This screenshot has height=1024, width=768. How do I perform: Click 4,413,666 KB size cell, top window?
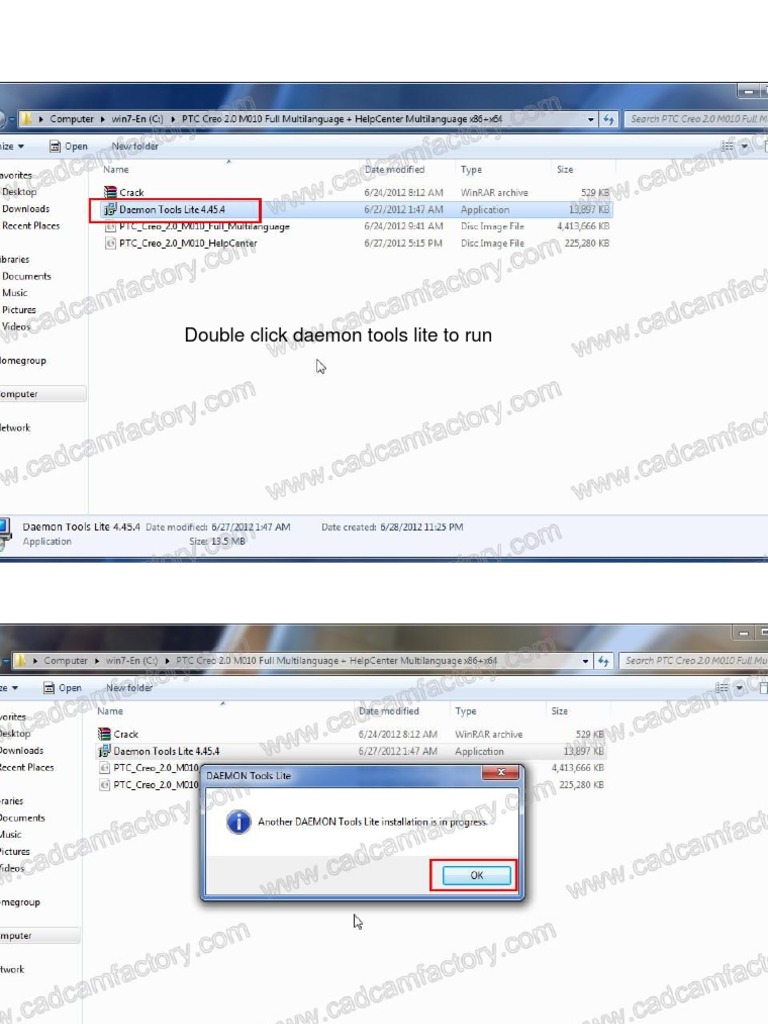pyautogui.click(x=583, y=226)
